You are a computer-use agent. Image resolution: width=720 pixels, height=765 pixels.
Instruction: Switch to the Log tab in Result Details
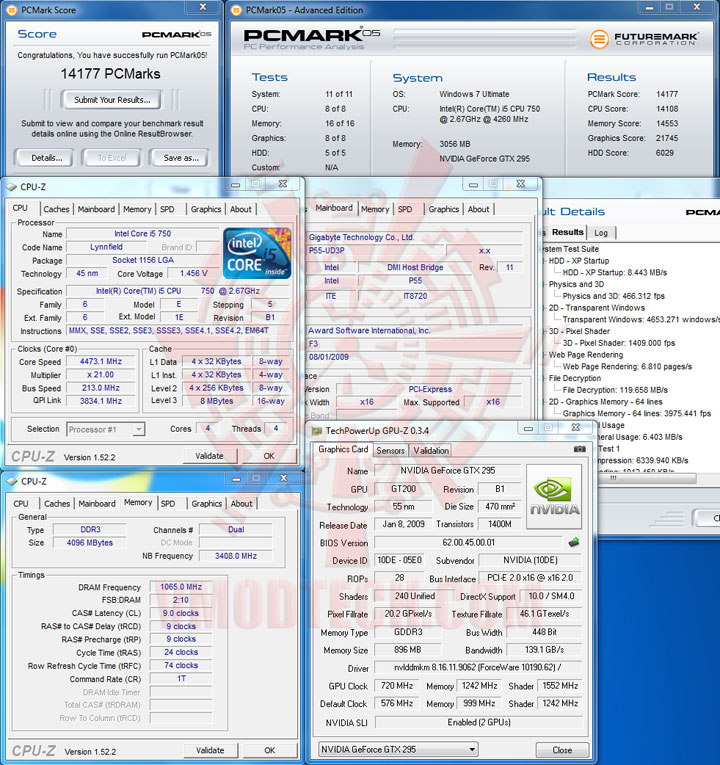tap(601, 233)
